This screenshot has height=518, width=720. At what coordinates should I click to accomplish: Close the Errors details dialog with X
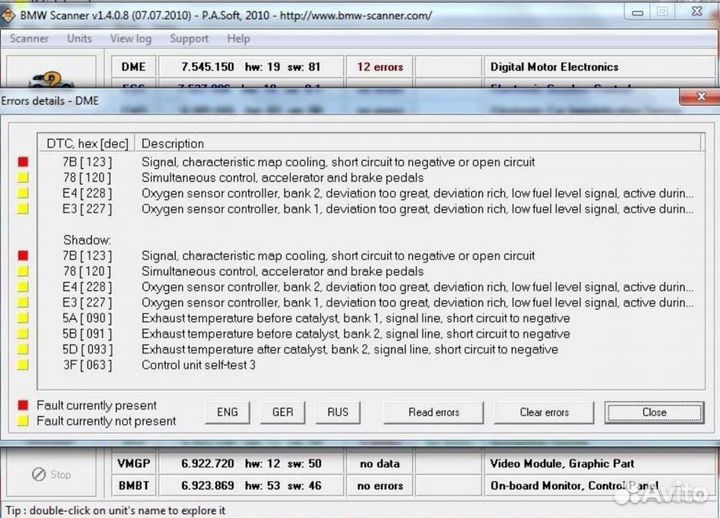pyautogui.click(x=701, y=96)
